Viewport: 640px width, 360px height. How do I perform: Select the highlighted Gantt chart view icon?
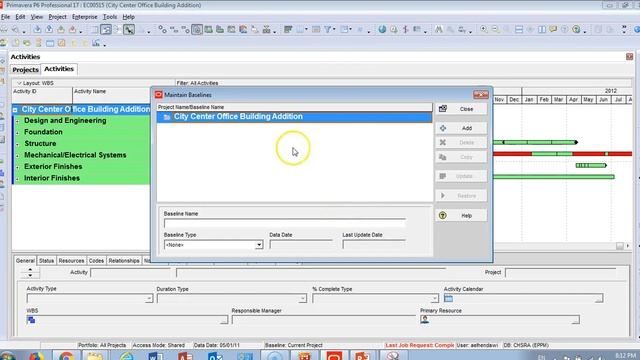pyautogui.click(x=106, y=29)
